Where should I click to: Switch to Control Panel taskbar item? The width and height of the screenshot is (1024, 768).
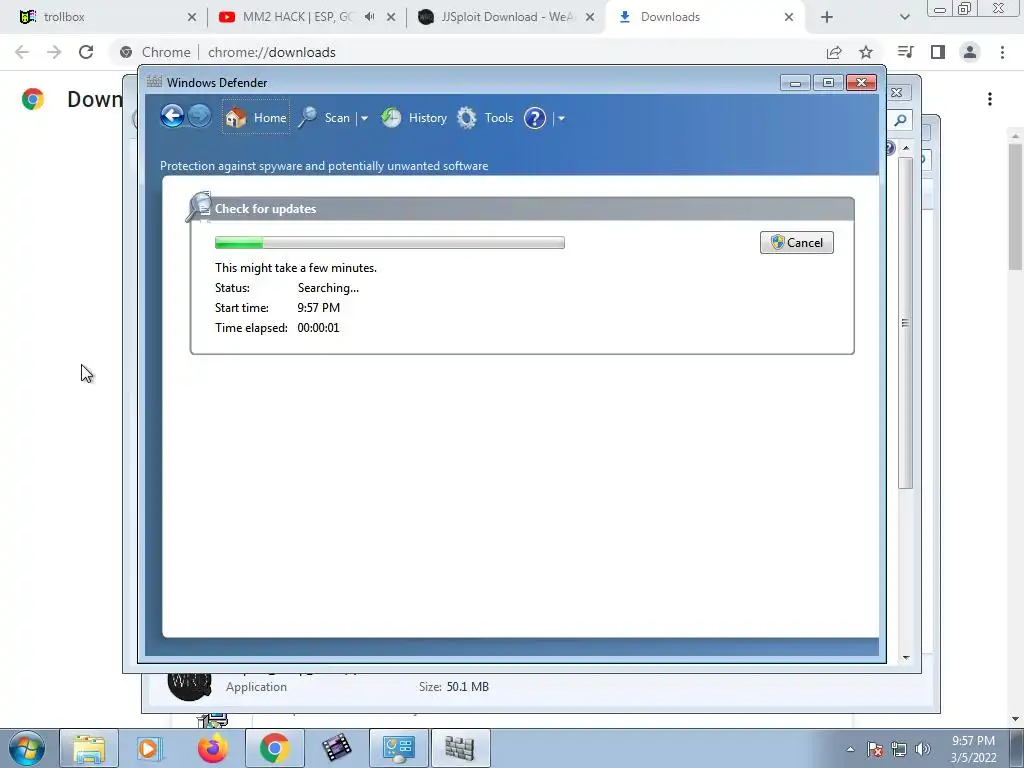coord(398,748)
